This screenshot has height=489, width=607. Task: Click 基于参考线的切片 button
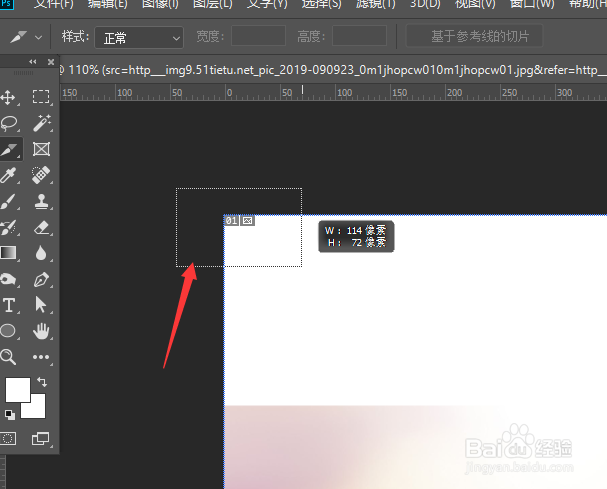[x=474, y=36]
